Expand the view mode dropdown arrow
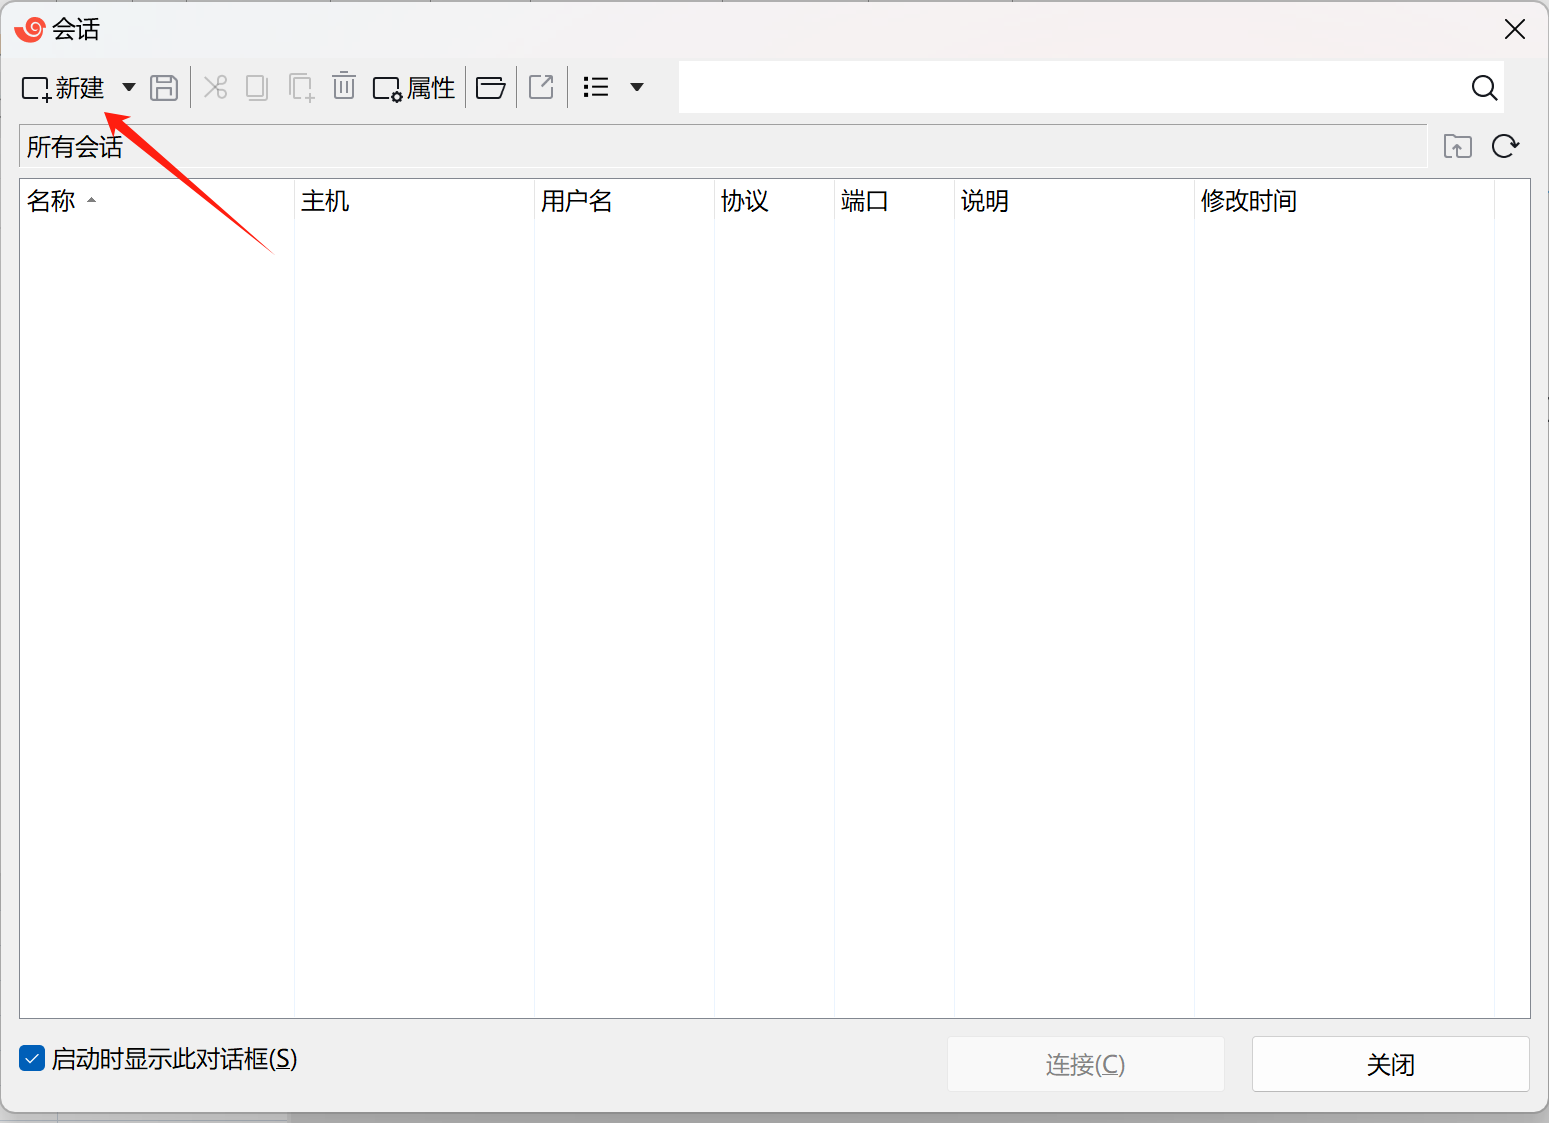 pyautogui.click(x=637, y=88)
